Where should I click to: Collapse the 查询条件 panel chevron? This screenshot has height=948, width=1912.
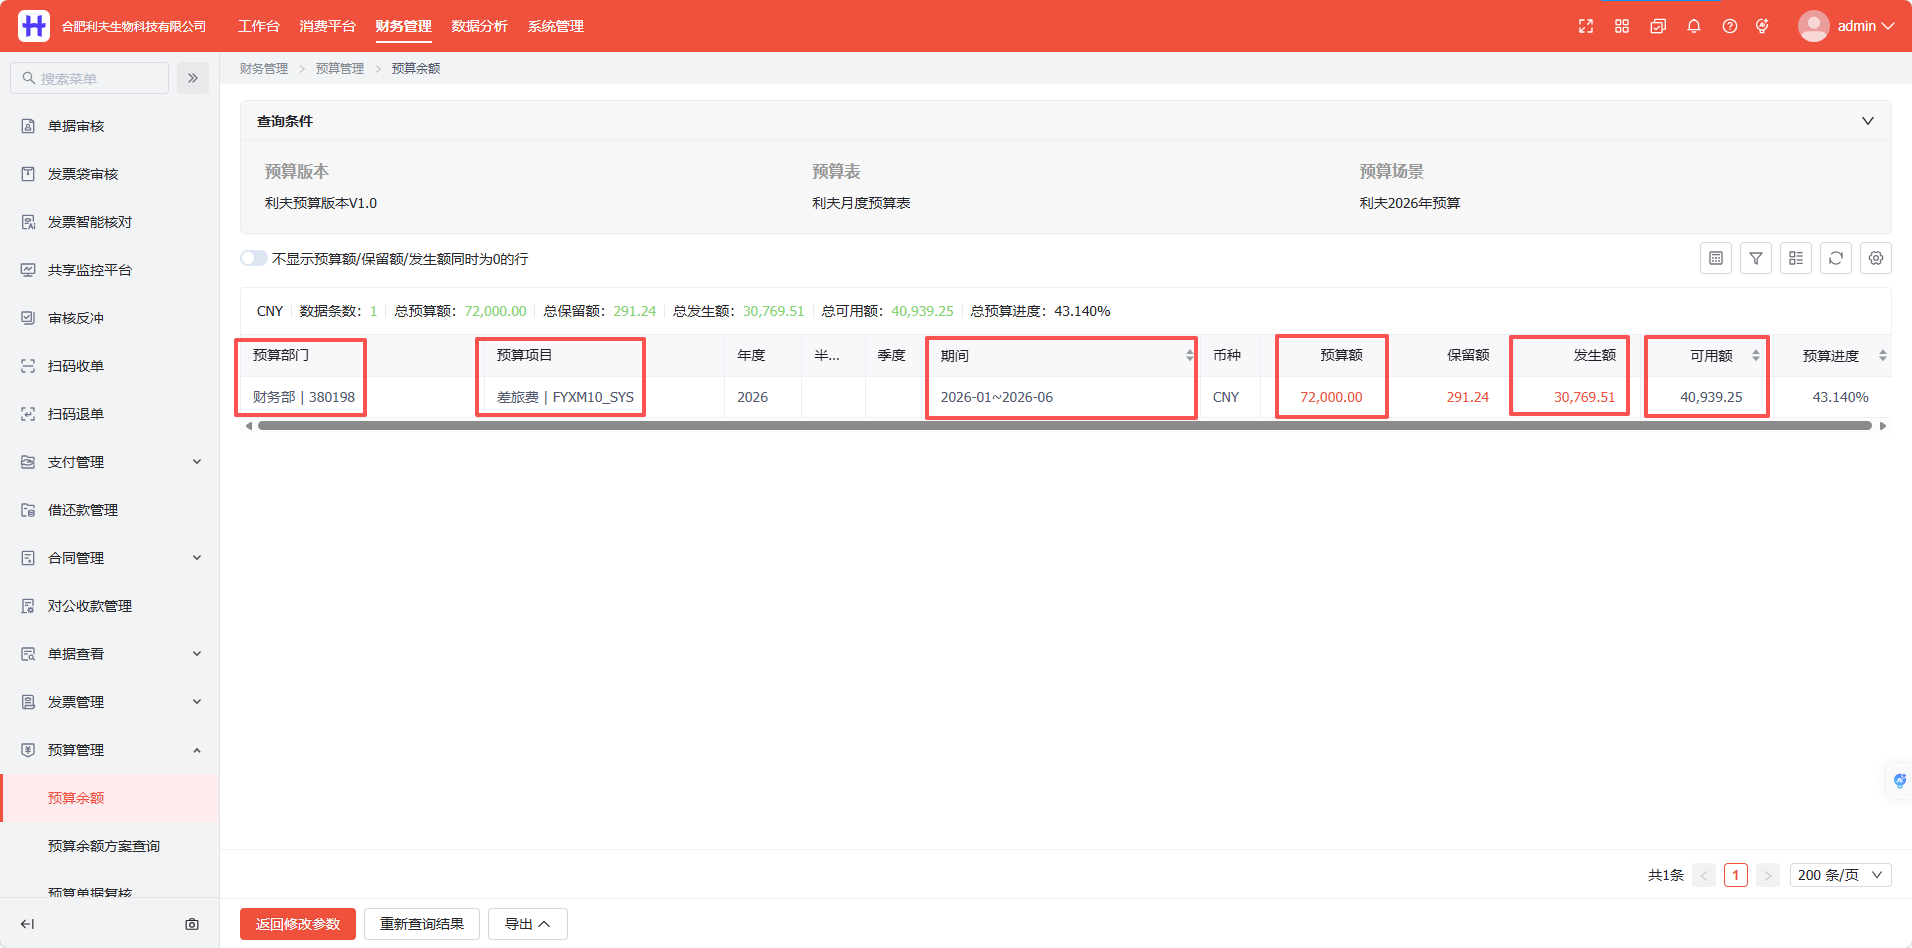pos(1868,121)
